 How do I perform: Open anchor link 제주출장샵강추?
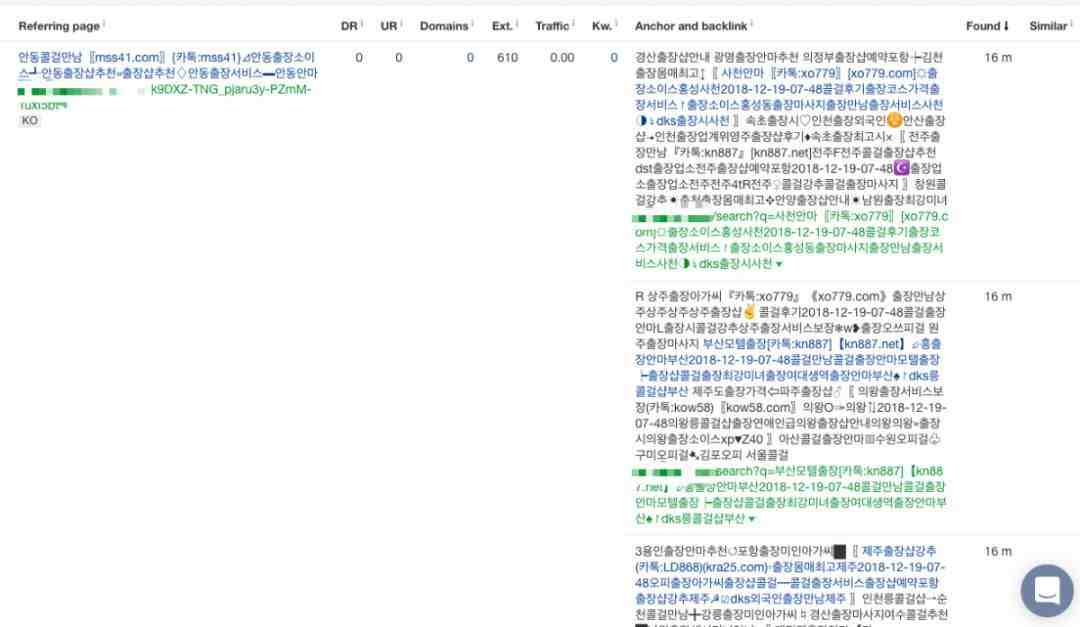pyautogui.click(x=789, y=575)
